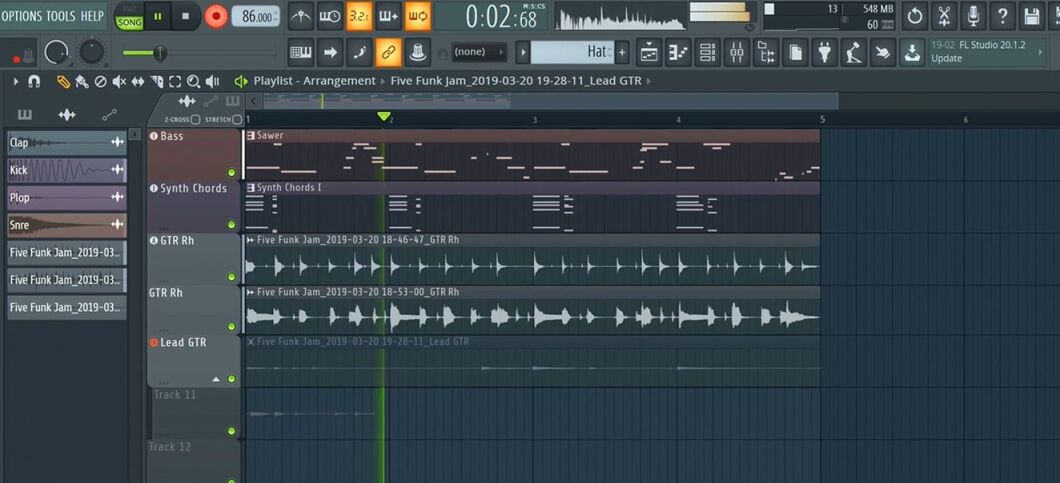This screenshot has height=483, width=1060.
Task: Open the piano roll view
Action: click(678, 52)
